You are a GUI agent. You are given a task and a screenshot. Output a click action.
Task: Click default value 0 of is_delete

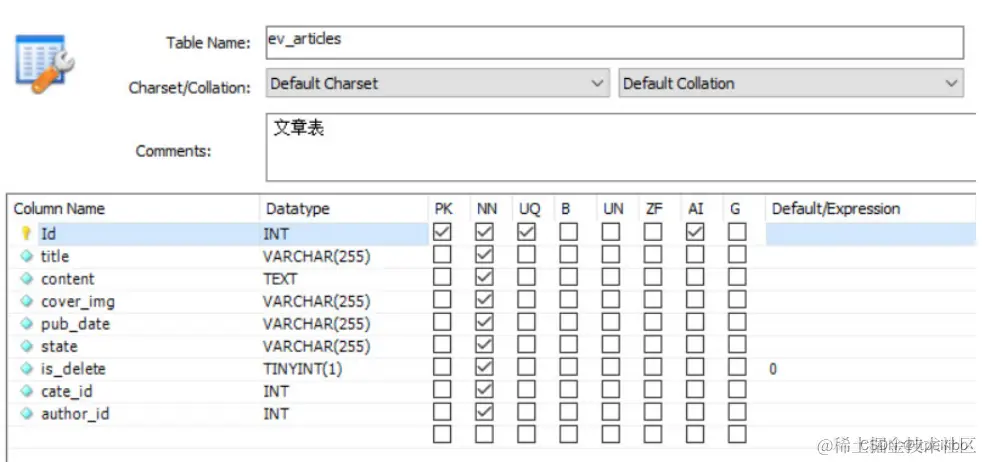point(773,369)
